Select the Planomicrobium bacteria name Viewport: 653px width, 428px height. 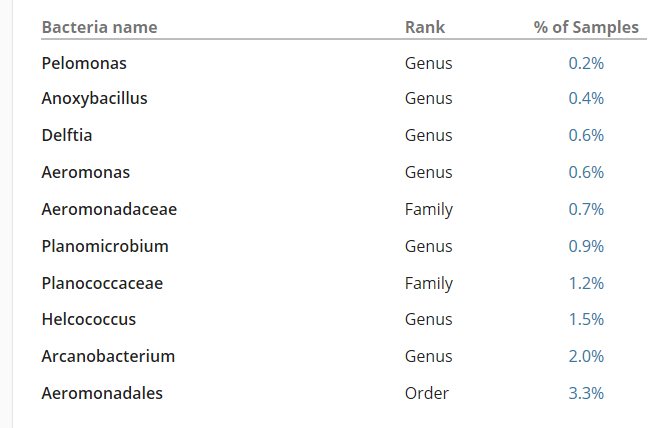[105, 246]
